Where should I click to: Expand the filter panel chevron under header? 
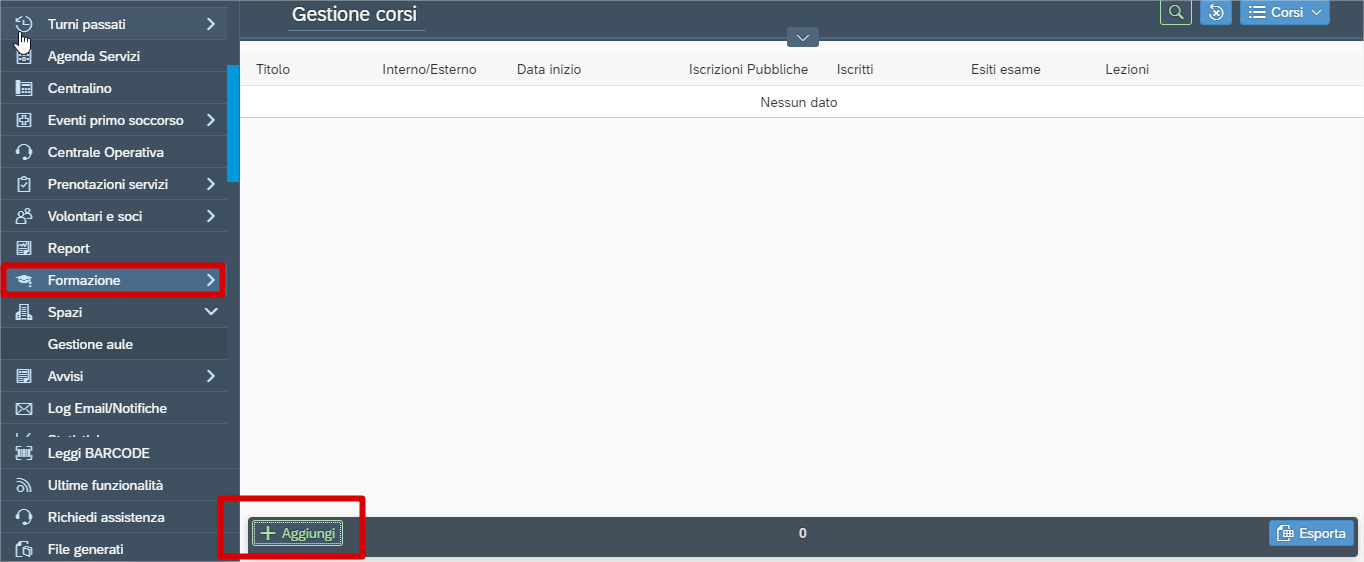click(x=802, y=38)
